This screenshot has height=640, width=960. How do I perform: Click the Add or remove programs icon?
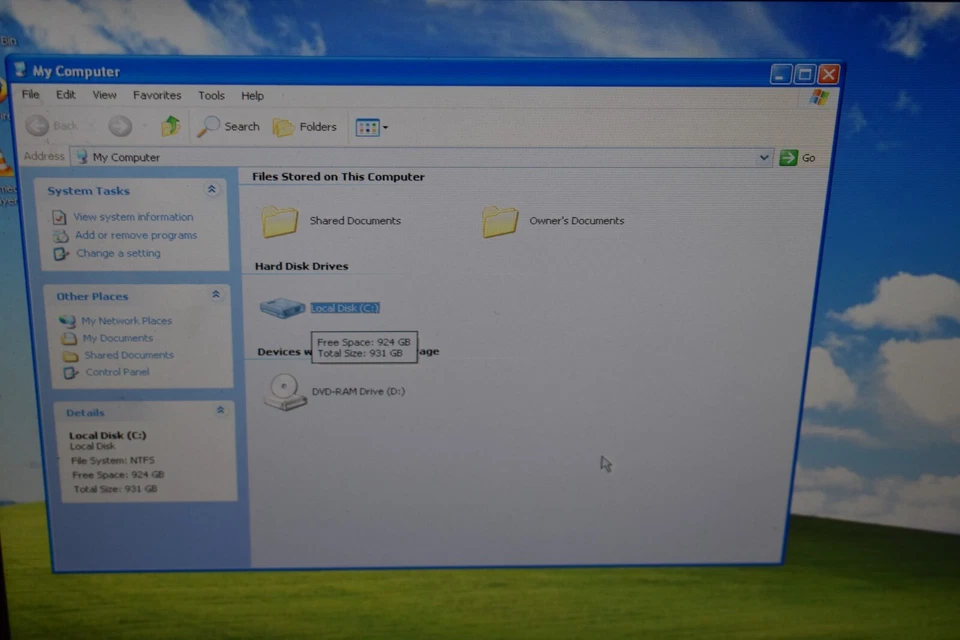click(x=61, y=235)
